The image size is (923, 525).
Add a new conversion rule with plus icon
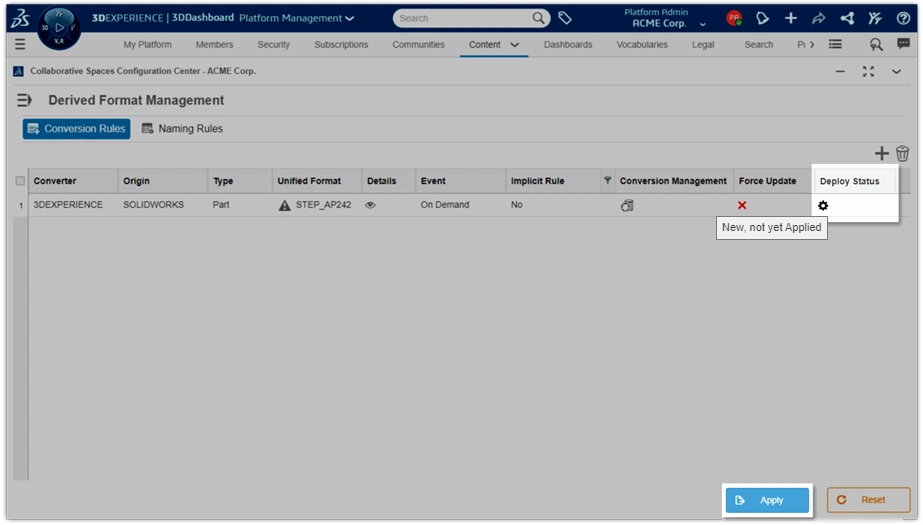881,154
